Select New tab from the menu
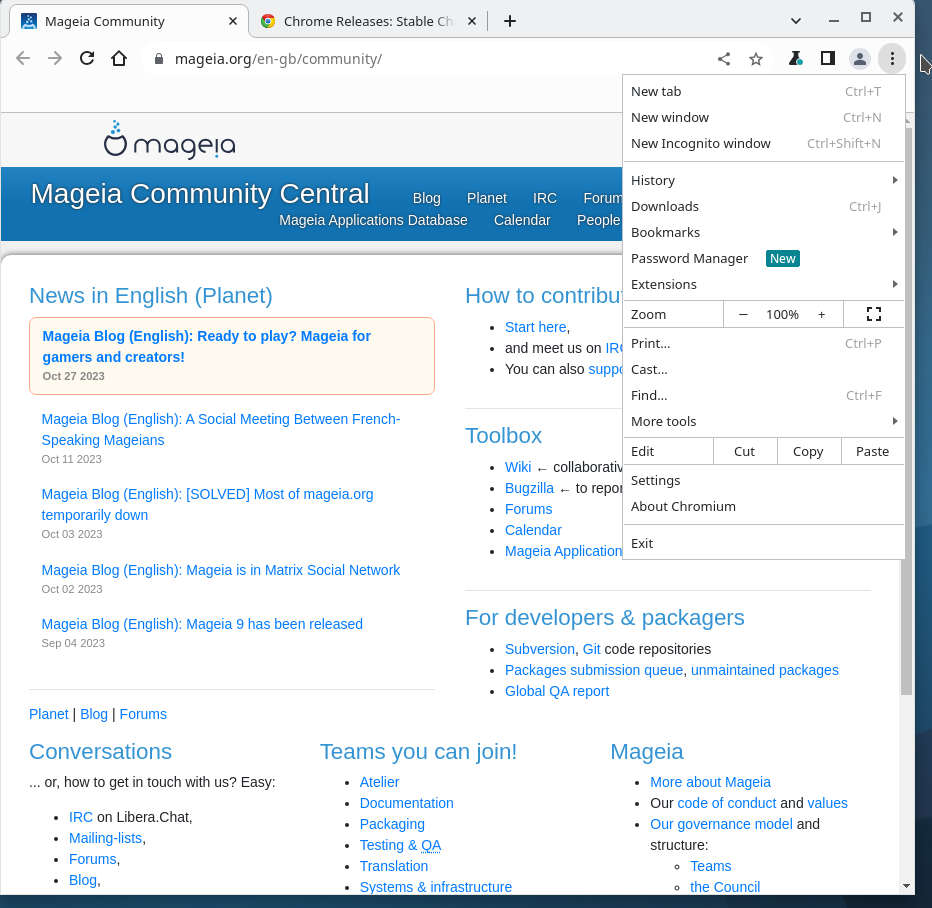Image resolution: width=932 pixels, height=908 pixels. click(763, 92)
